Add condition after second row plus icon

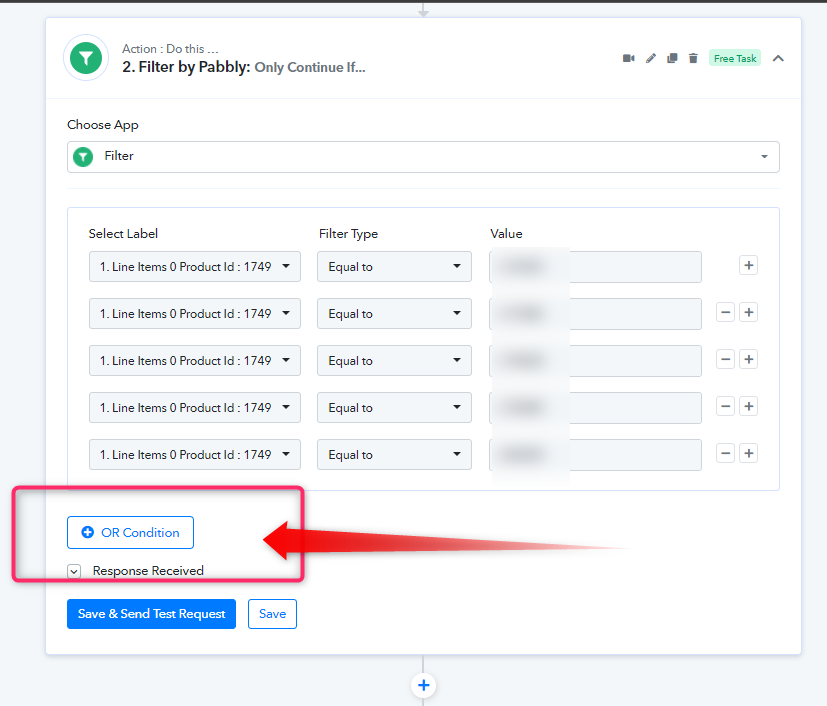click(x=748, y=312)
